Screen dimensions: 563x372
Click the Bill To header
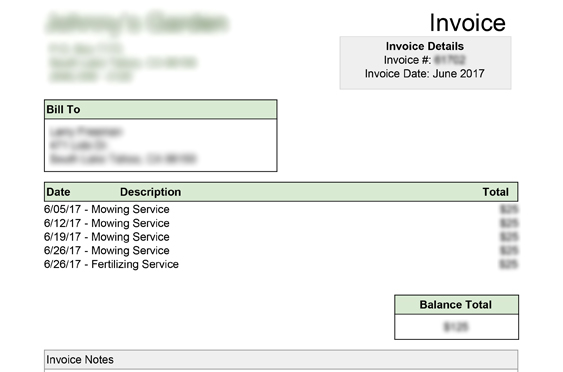click(160, 110)
